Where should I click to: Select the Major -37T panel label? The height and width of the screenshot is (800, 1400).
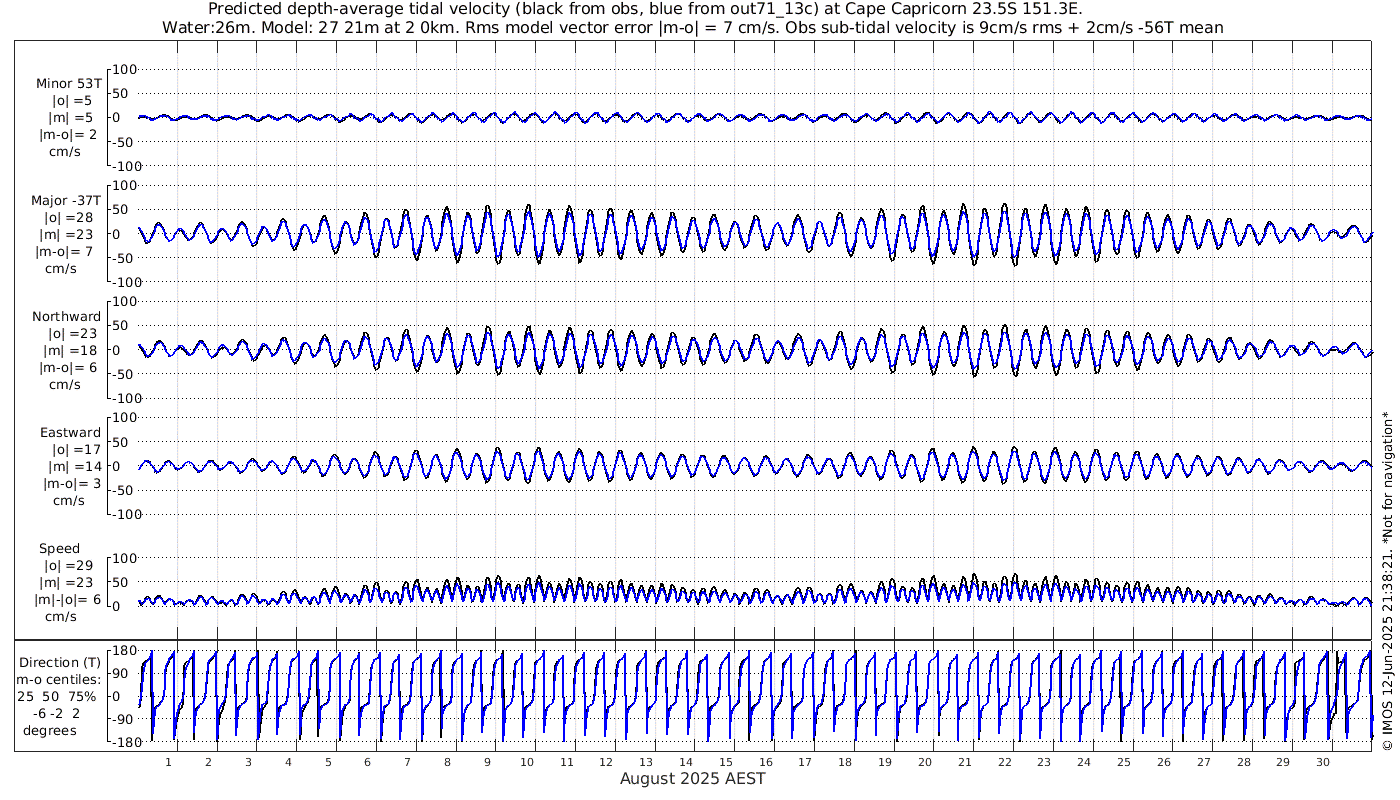point(66,201)
